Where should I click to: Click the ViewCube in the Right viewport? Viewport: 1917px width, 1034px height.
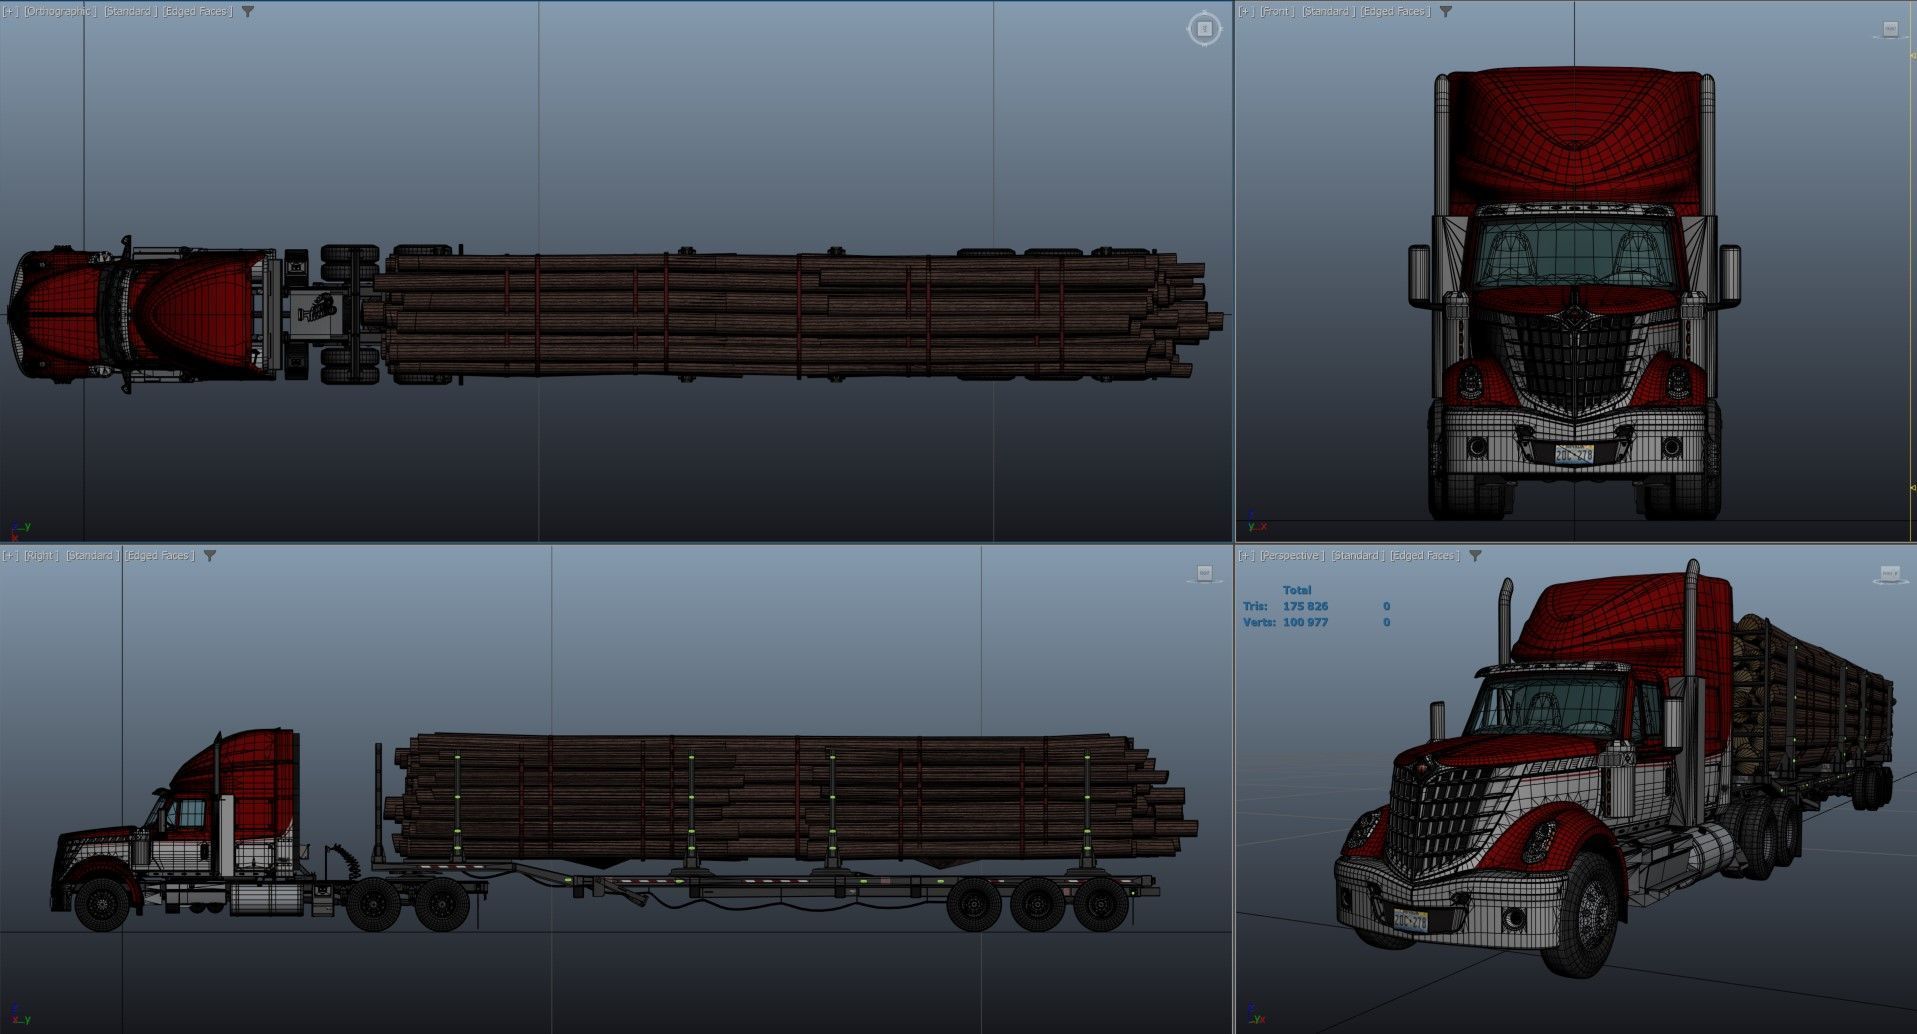click(x=1205, y=574)
